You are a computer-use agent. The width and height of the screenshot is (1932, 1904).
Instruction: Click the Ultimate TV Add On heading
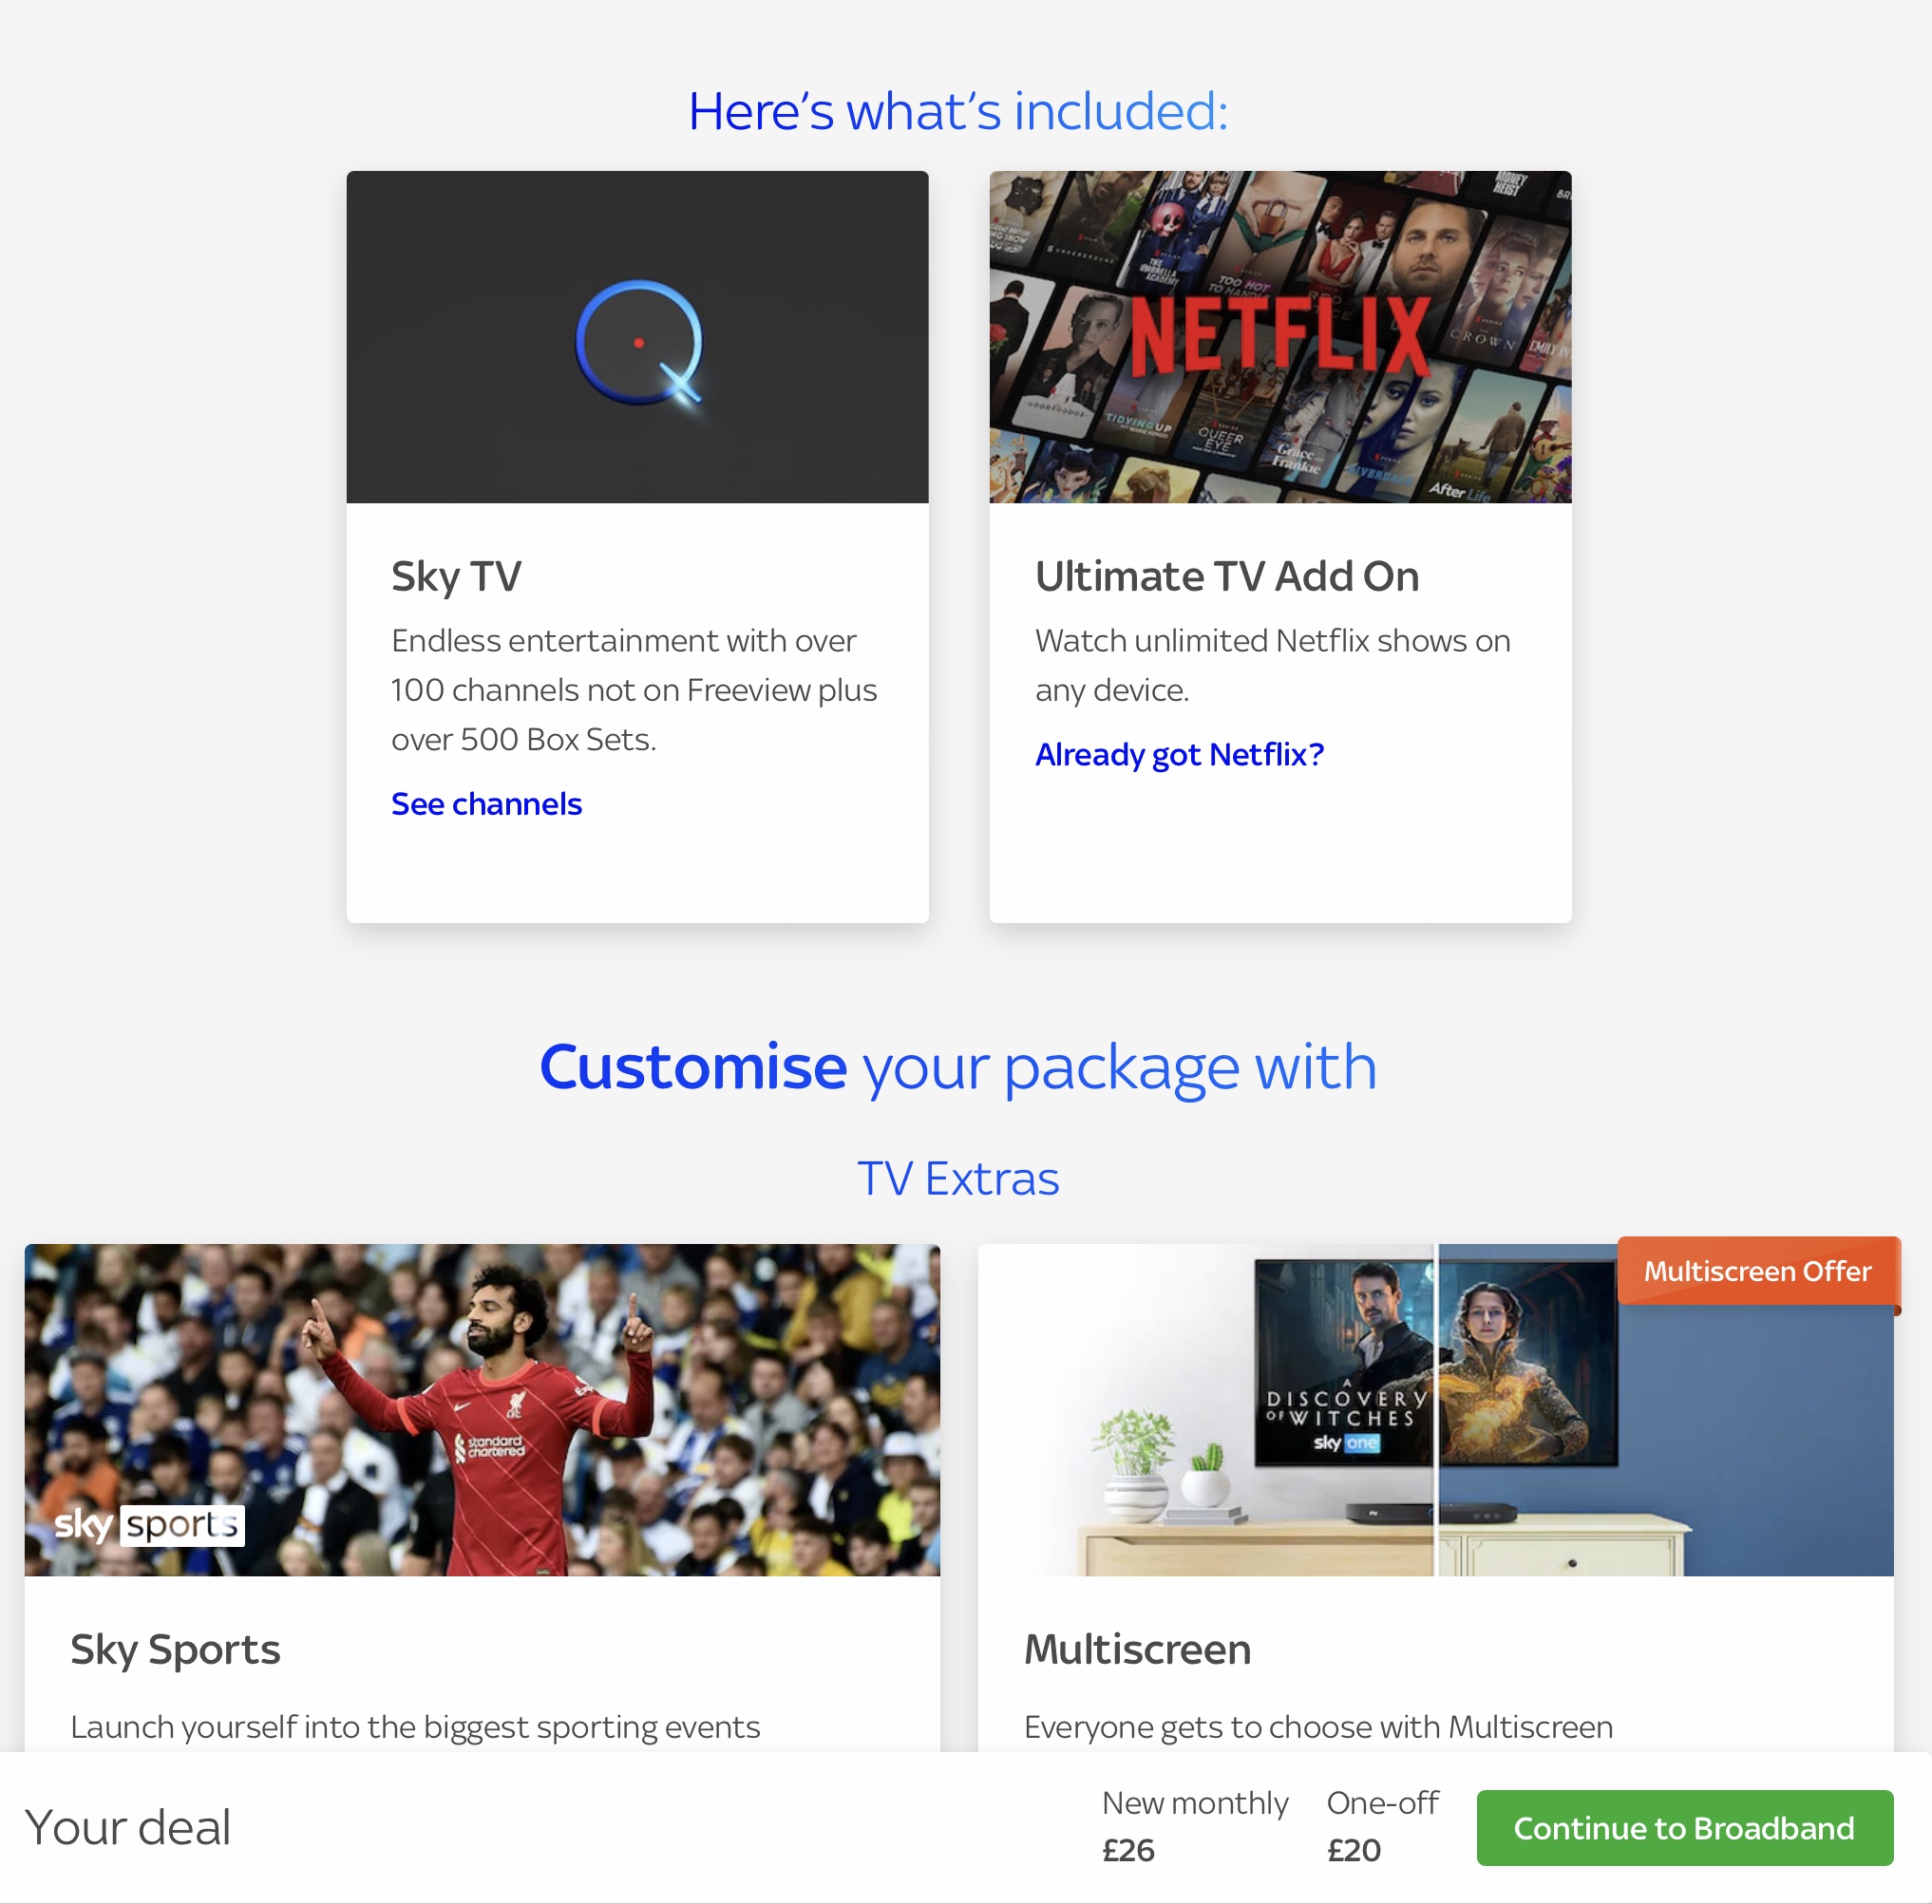tap(1227, 577)
